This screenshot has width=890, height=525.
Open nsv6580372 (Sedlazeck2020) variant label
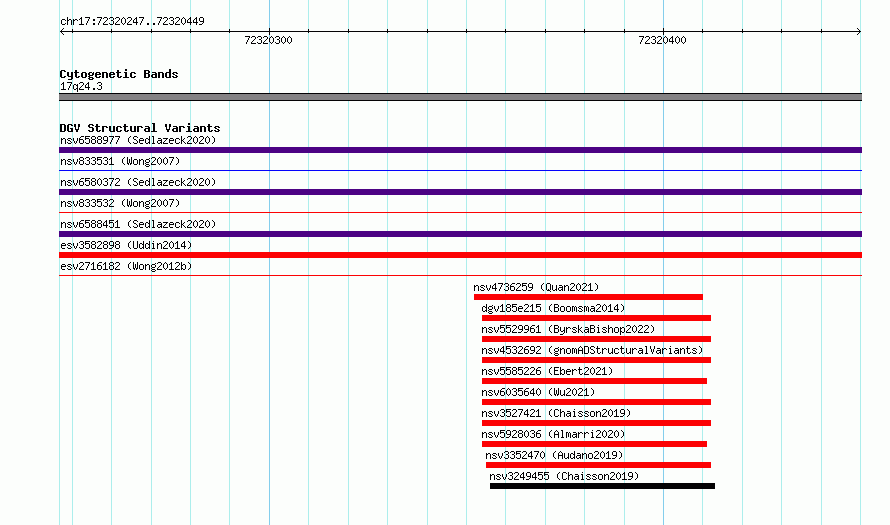tap(138, 182)
